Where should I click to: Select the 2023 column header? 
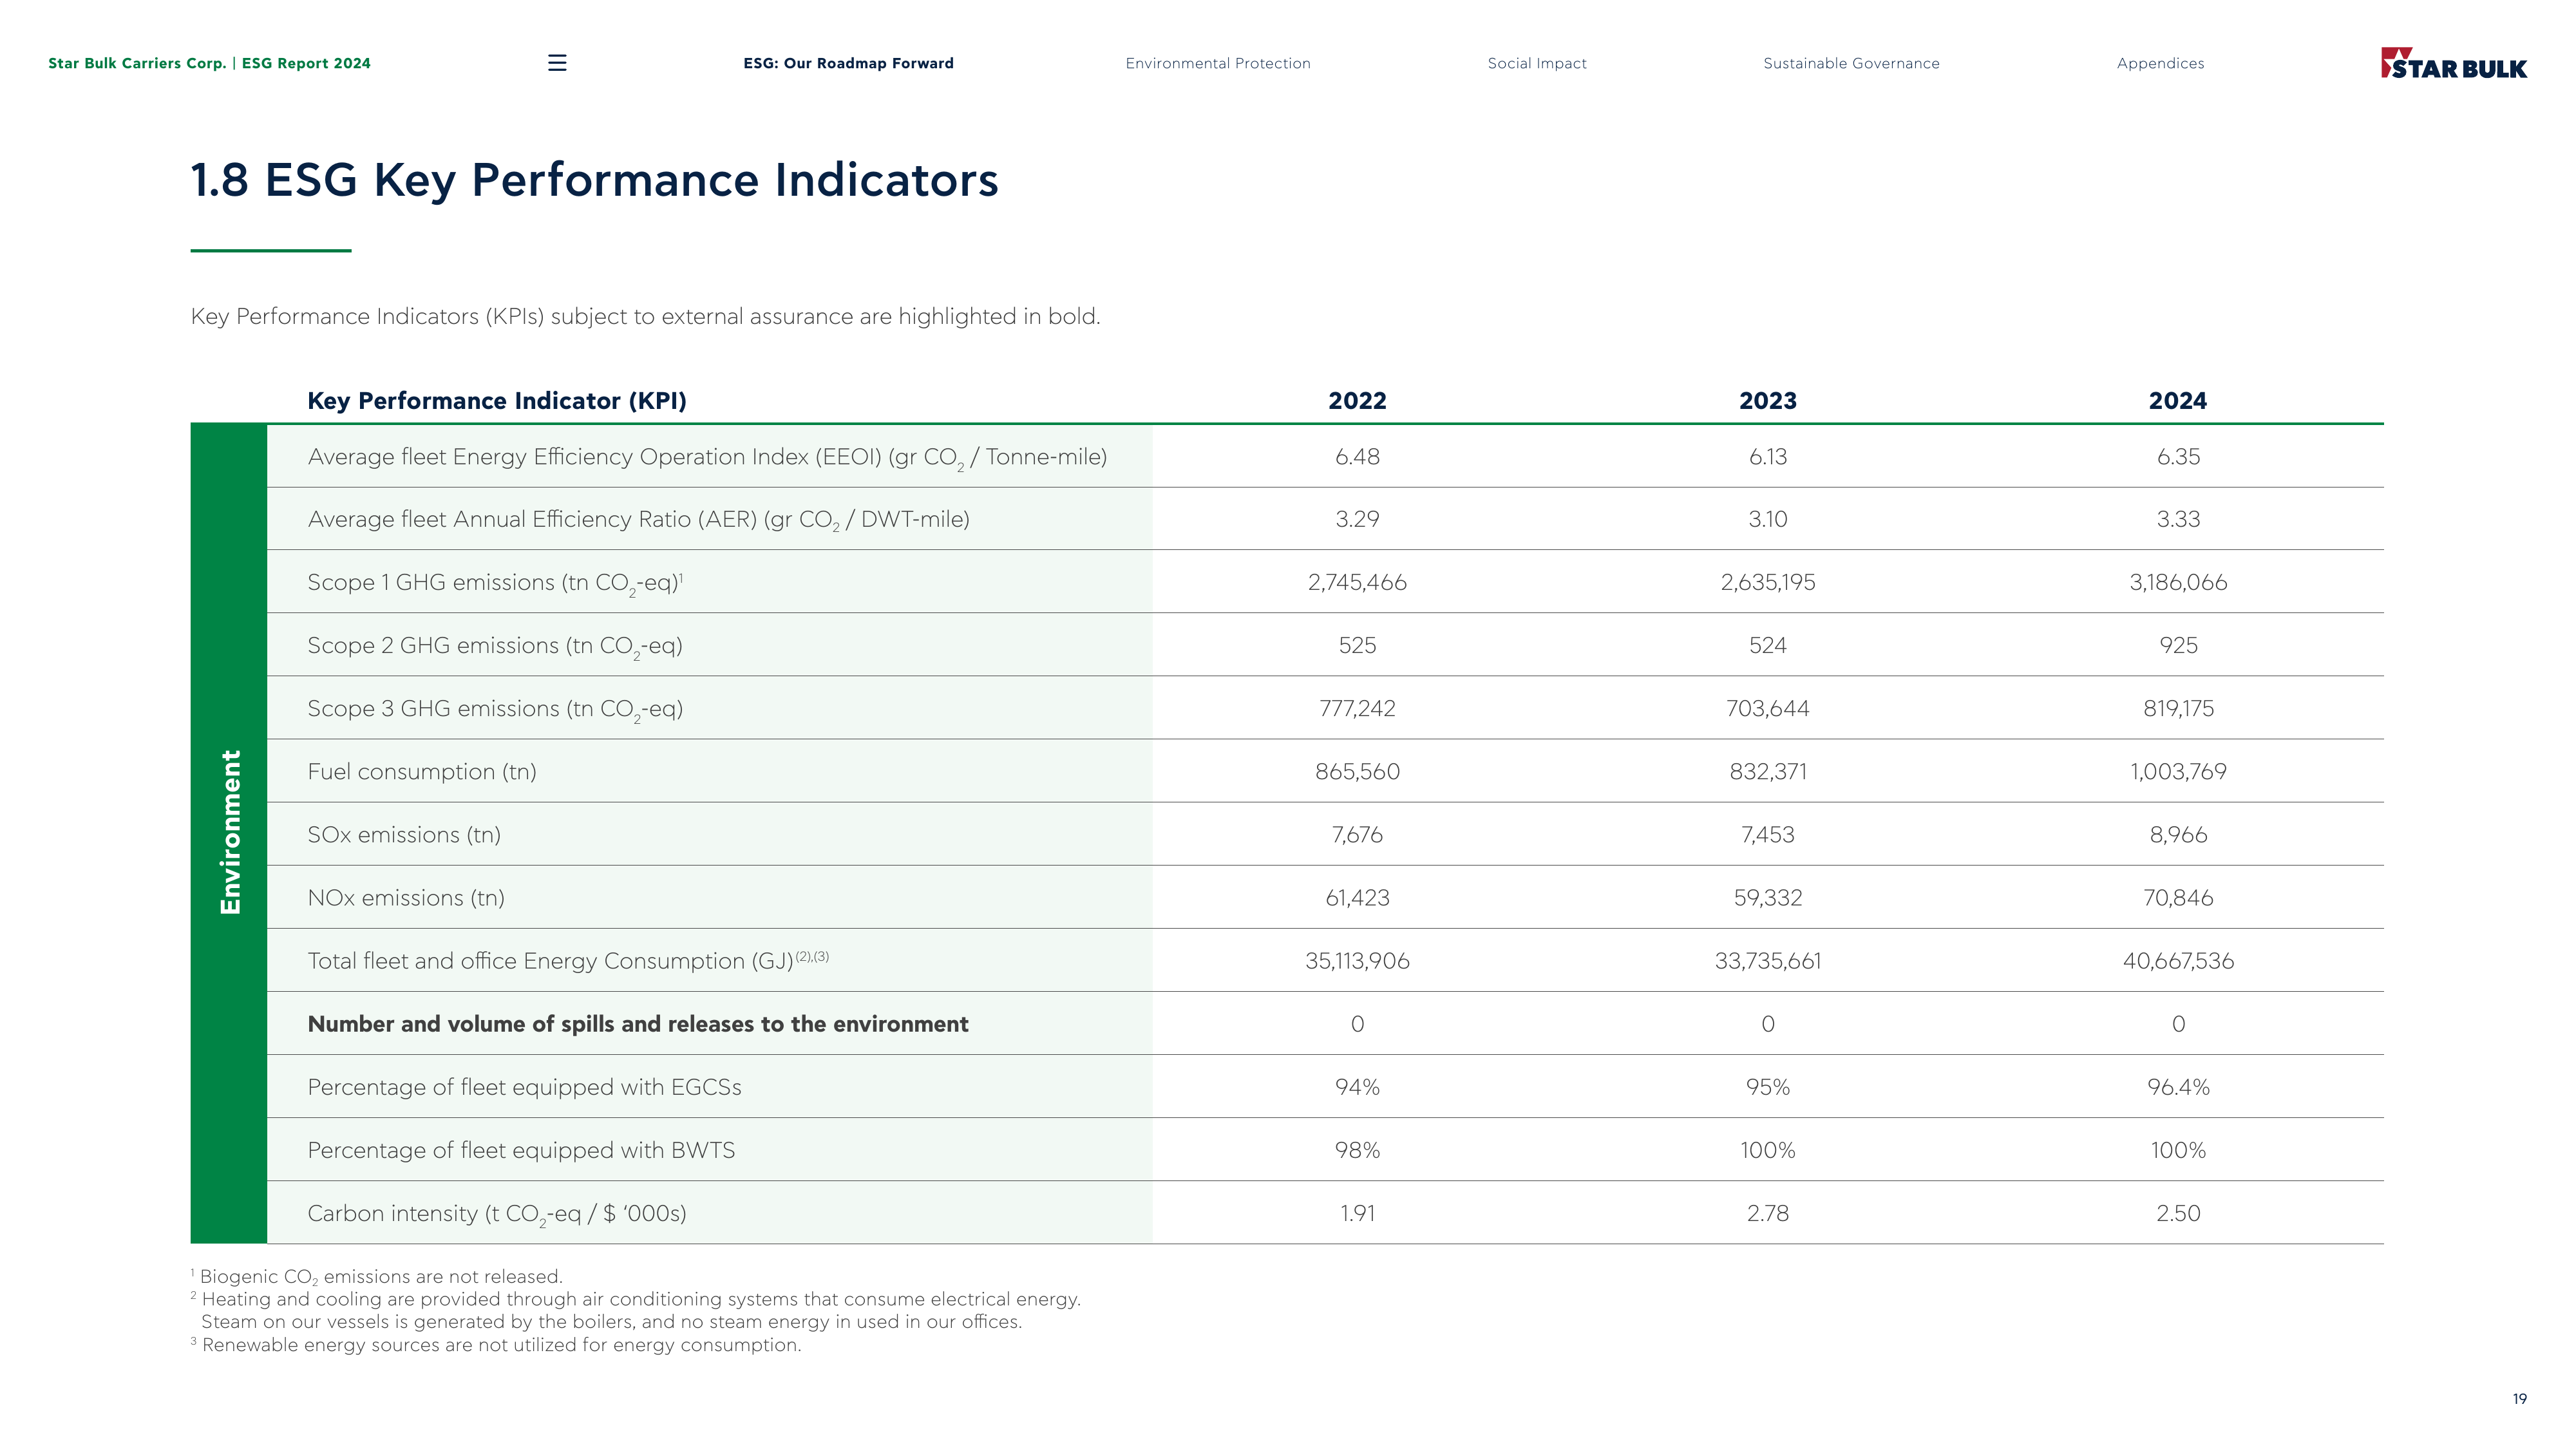click(1767, 401)
